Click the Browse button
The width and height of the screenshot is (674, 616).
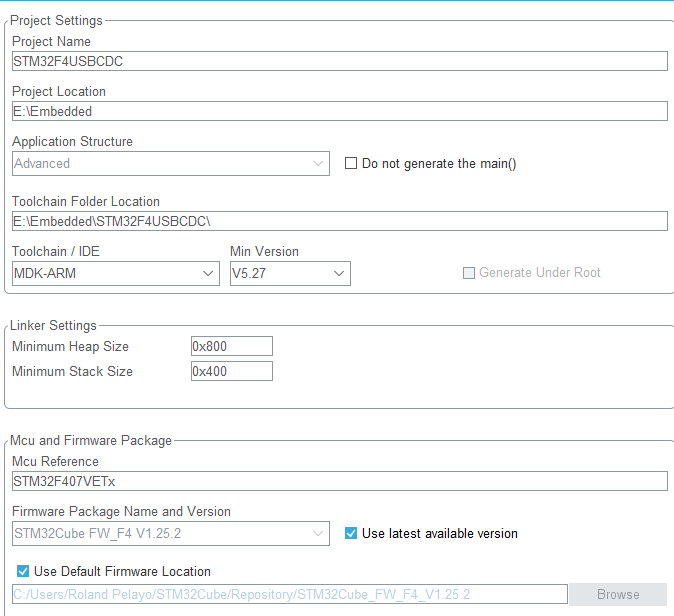click(618, 594)
